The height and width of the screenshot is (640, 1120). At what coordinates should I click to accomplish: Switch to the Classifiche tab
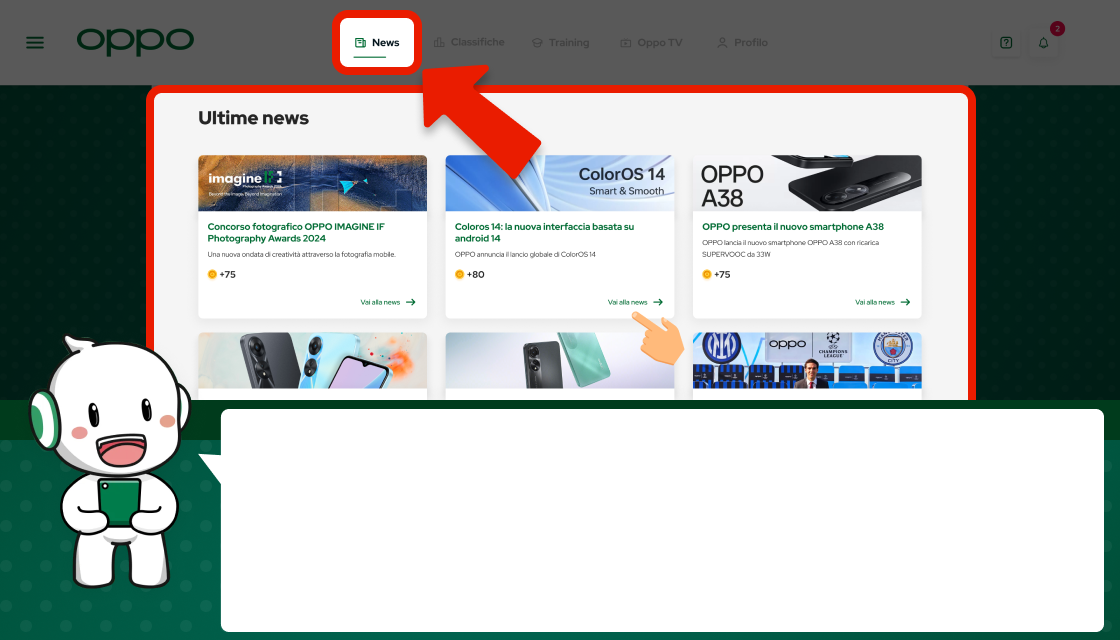pyautogui.click(x=477, y=43)
